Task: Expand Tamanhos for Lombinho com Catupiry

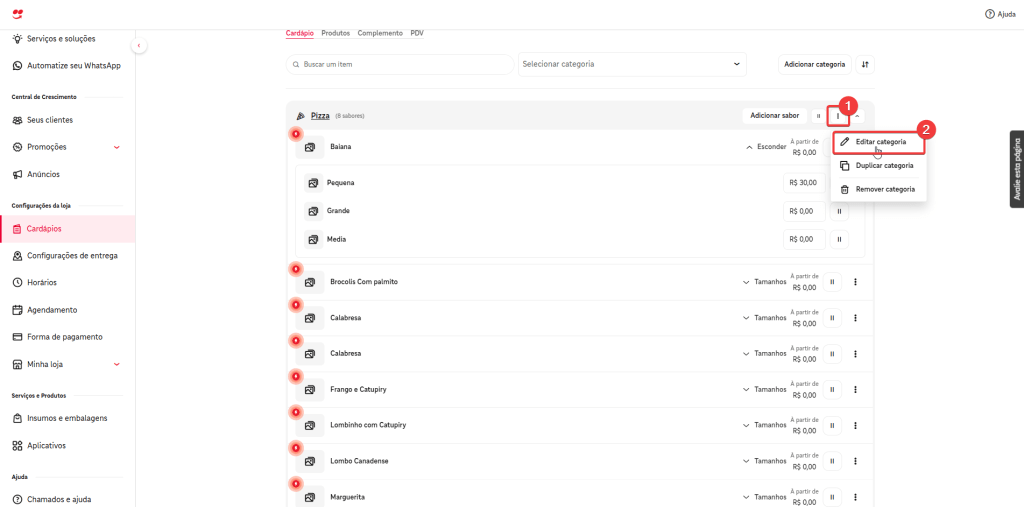Action: click(764, 425)
